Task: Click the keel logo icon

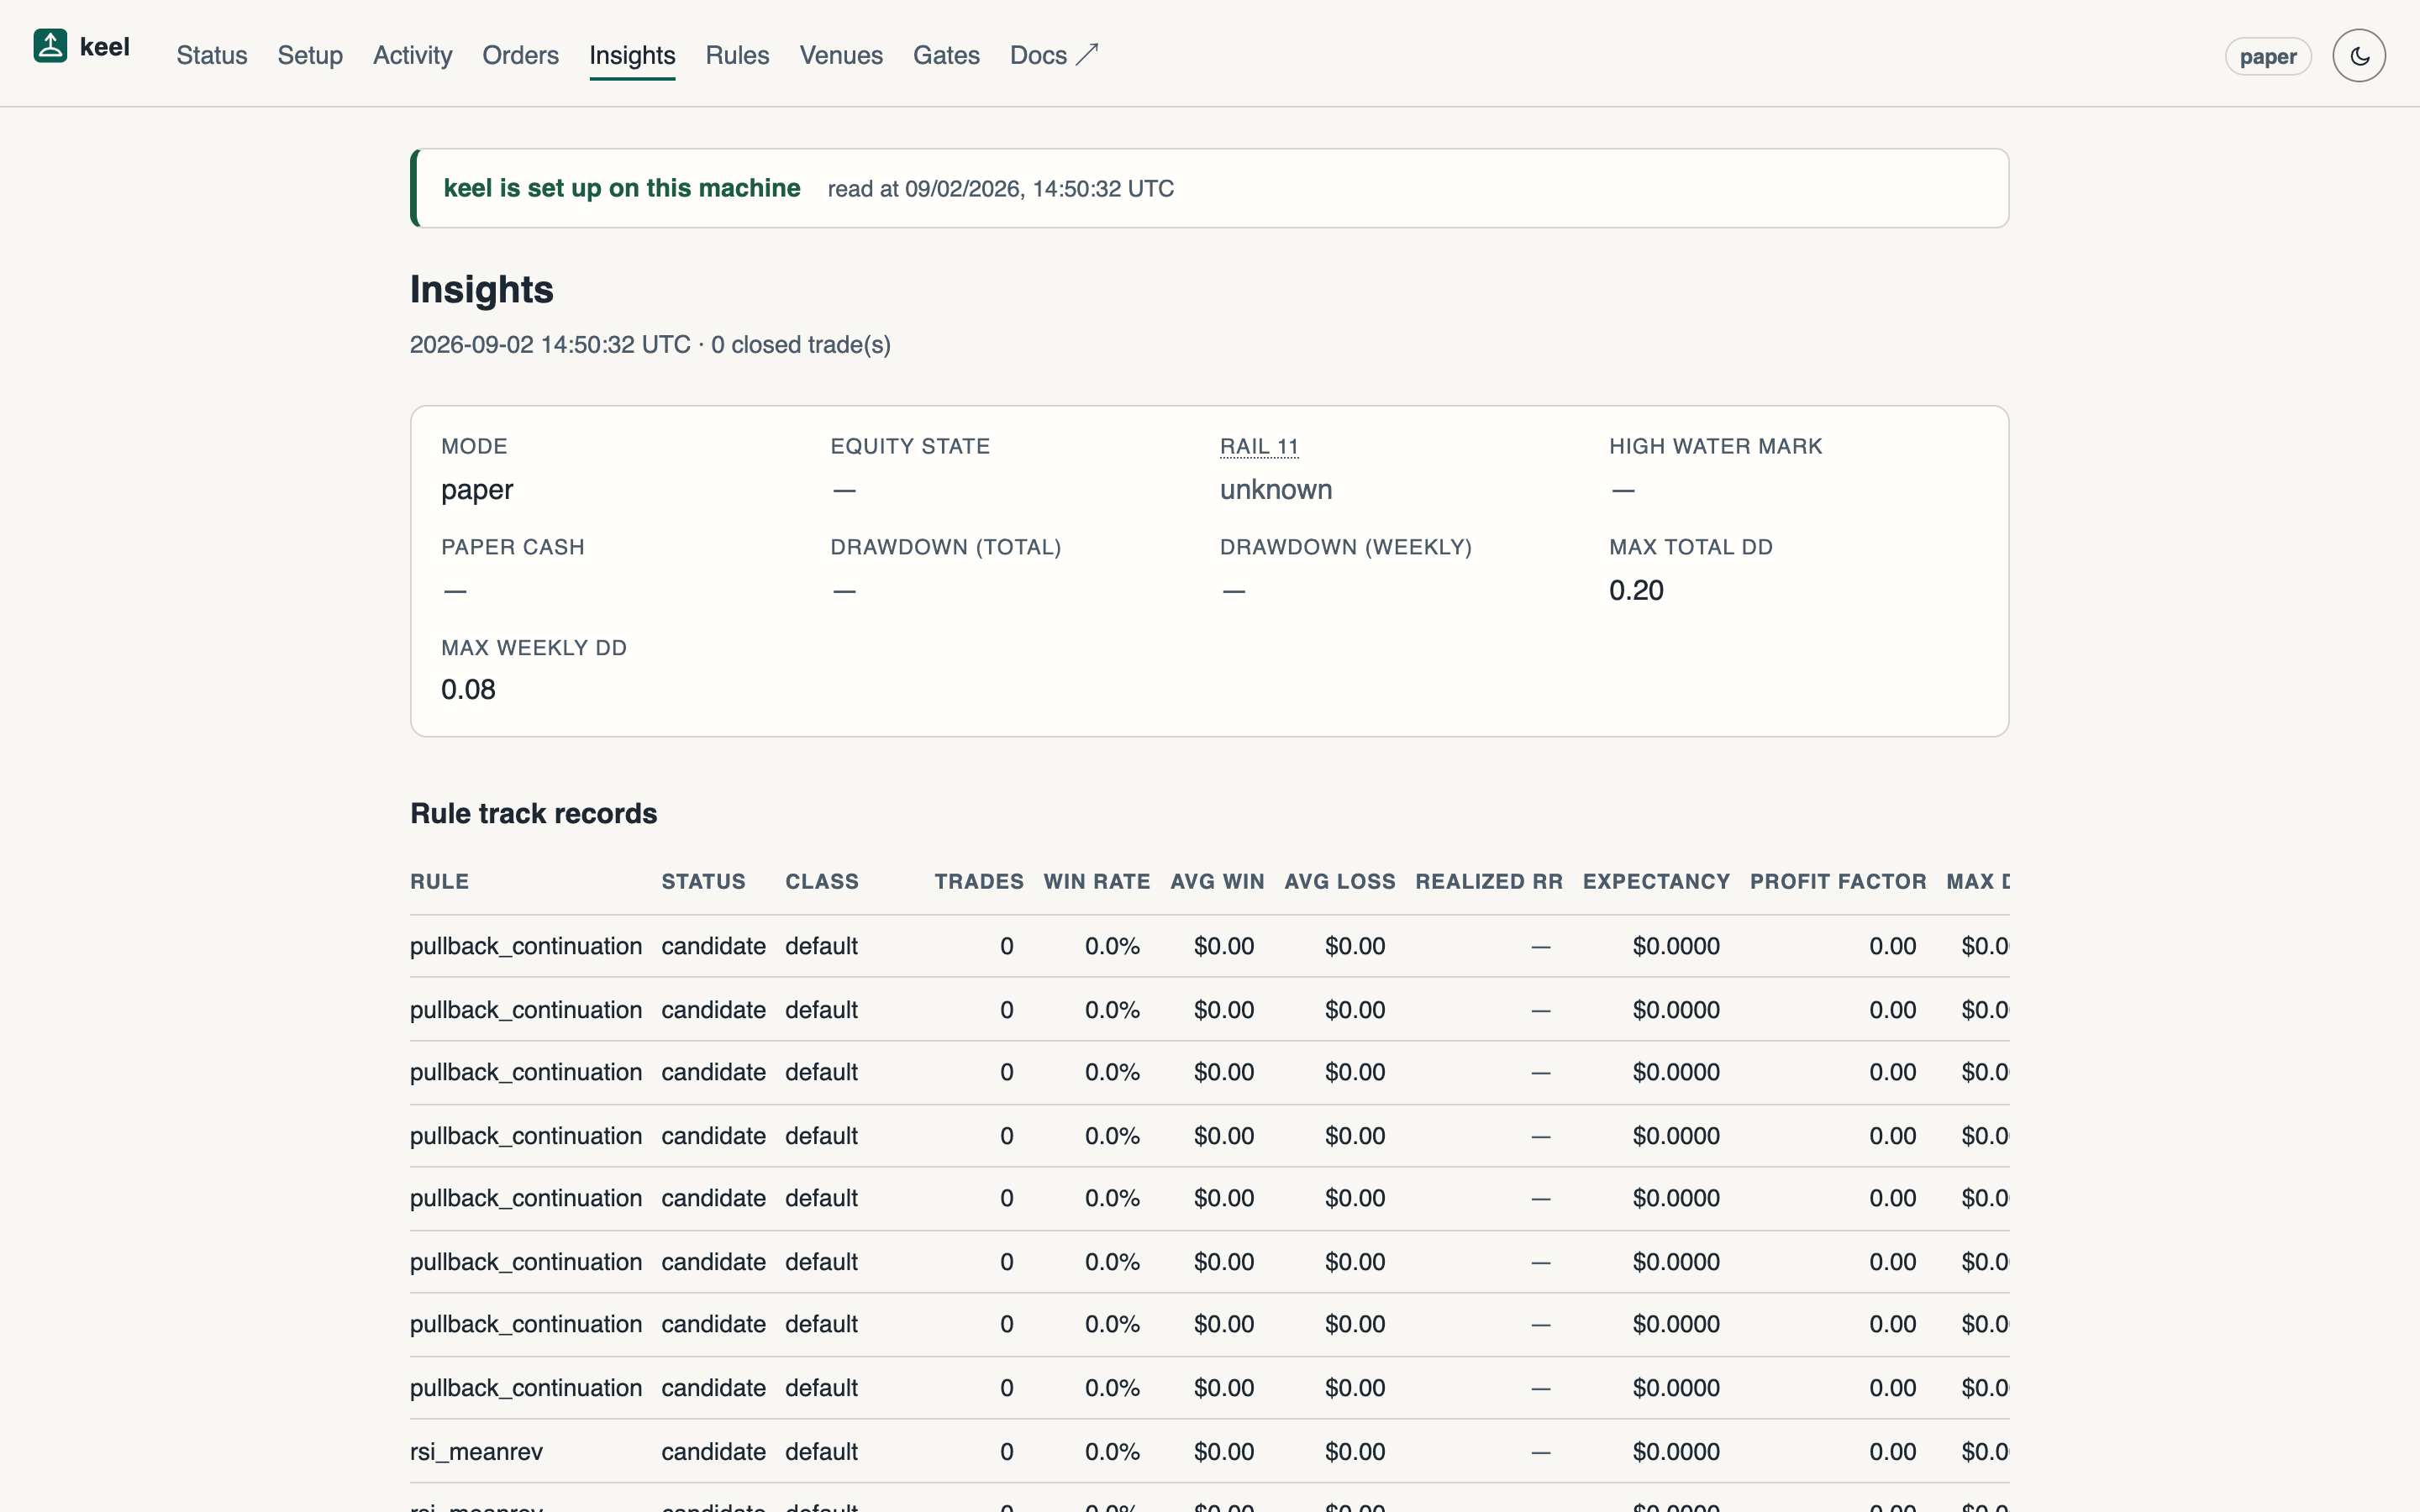Action: click(x=50, y=46)
